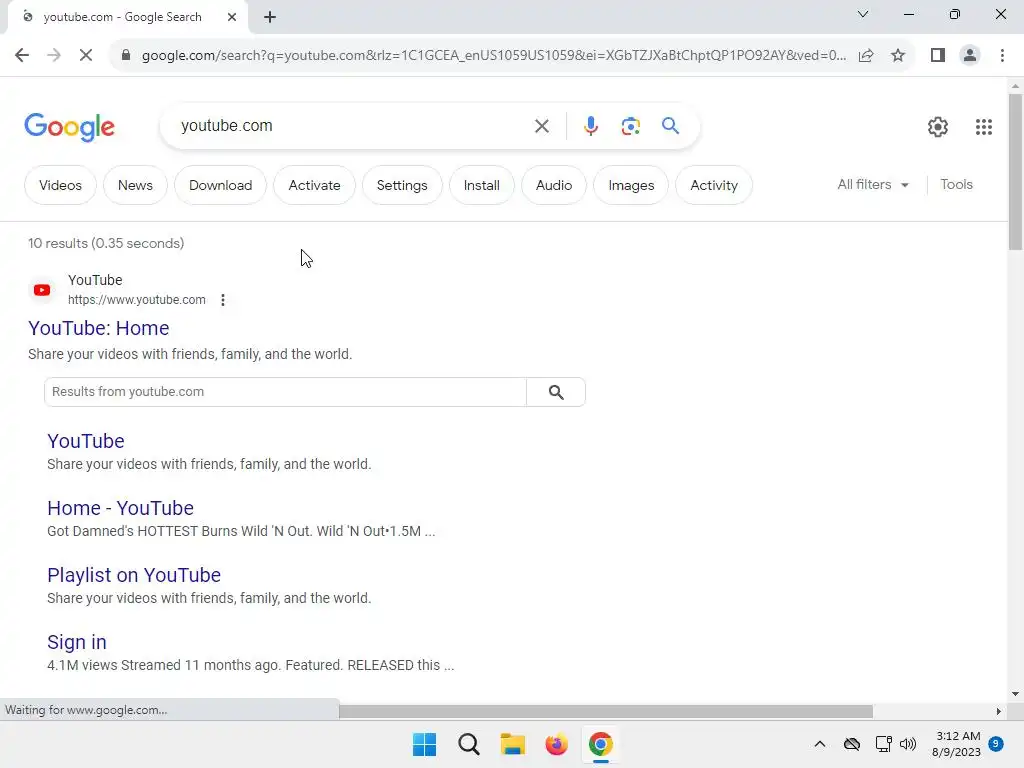Image resolution: width=1024 pixels, height=768 pixels.
Task: Submit search with magnifier icon
Action: (x=670, y=125)
